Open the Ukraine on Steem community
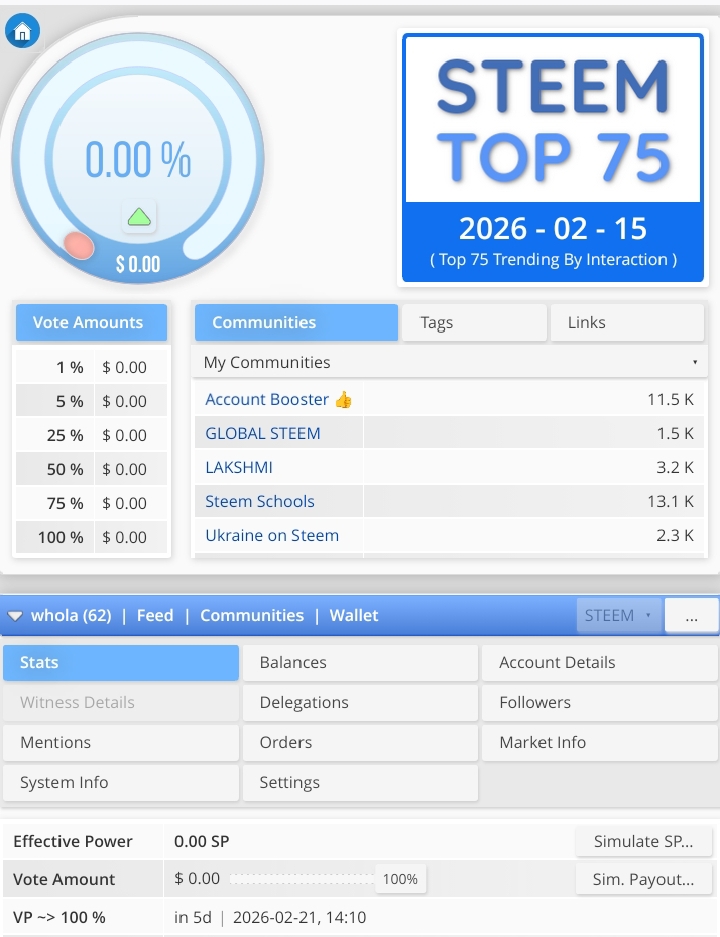Viewport: 720px width, 937px height. (x=272, y=535)
